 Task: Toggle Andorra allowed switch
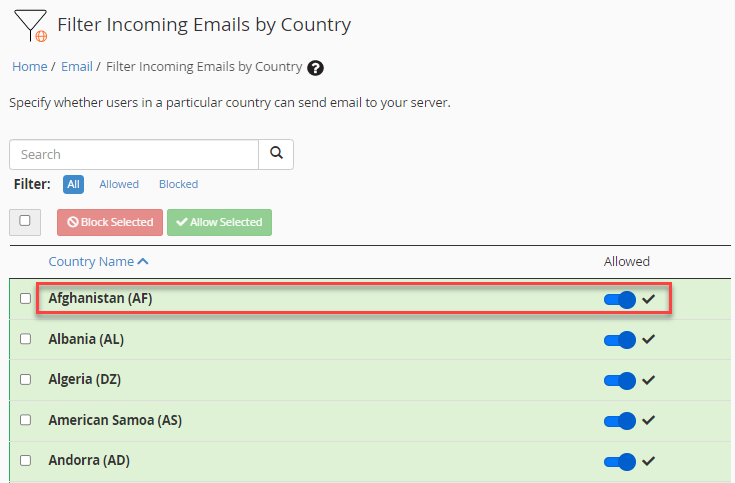pos(620,461)
